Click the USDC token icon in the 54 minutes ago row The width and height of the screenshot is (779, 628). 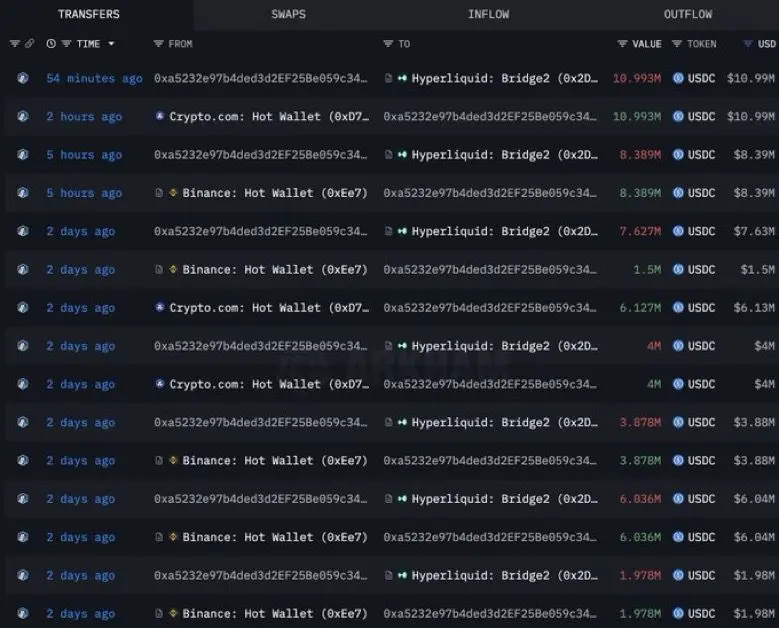(678, 78)
